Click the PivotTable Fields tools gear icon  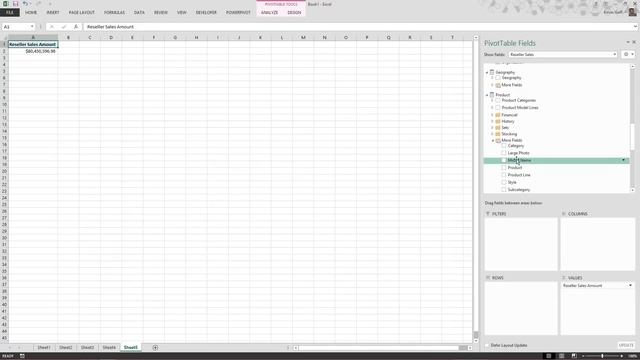(x=626, y=54)
